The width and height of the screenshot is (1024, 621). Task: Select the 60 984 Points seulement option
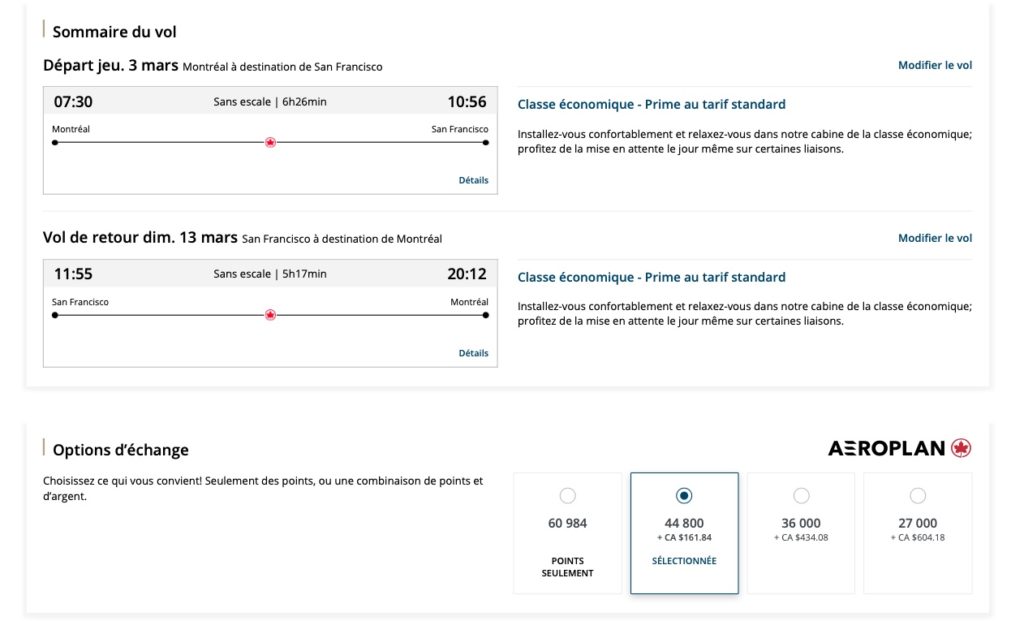(x=568, y=494)
